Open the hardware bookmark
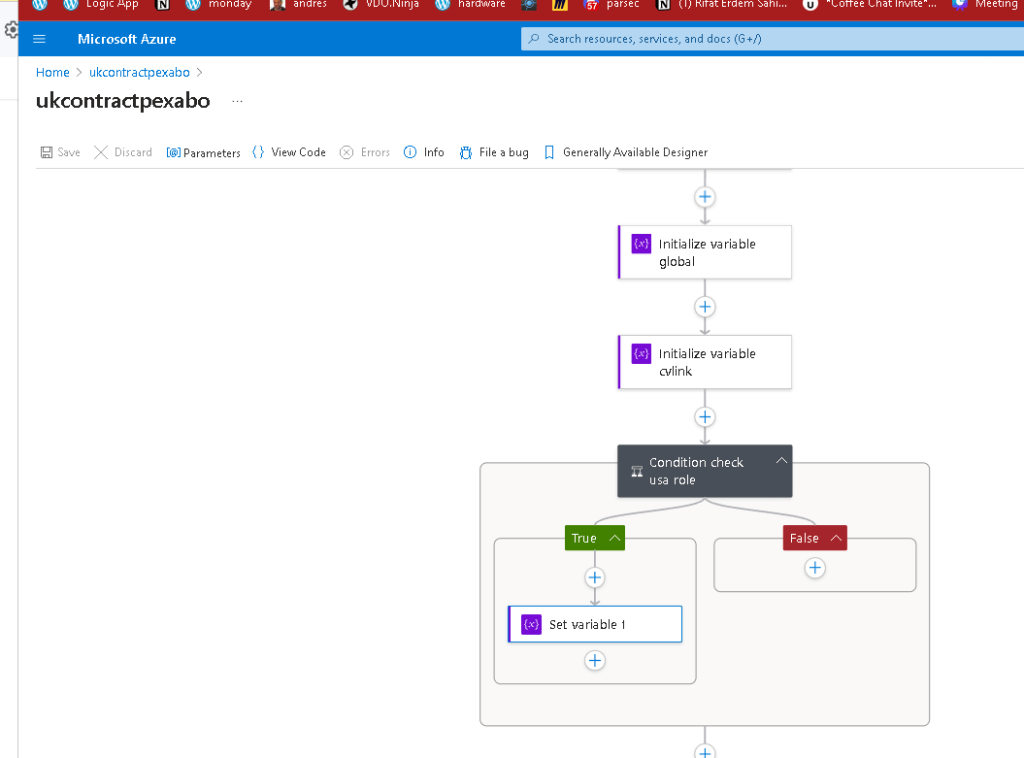 [x=470, y=5]
